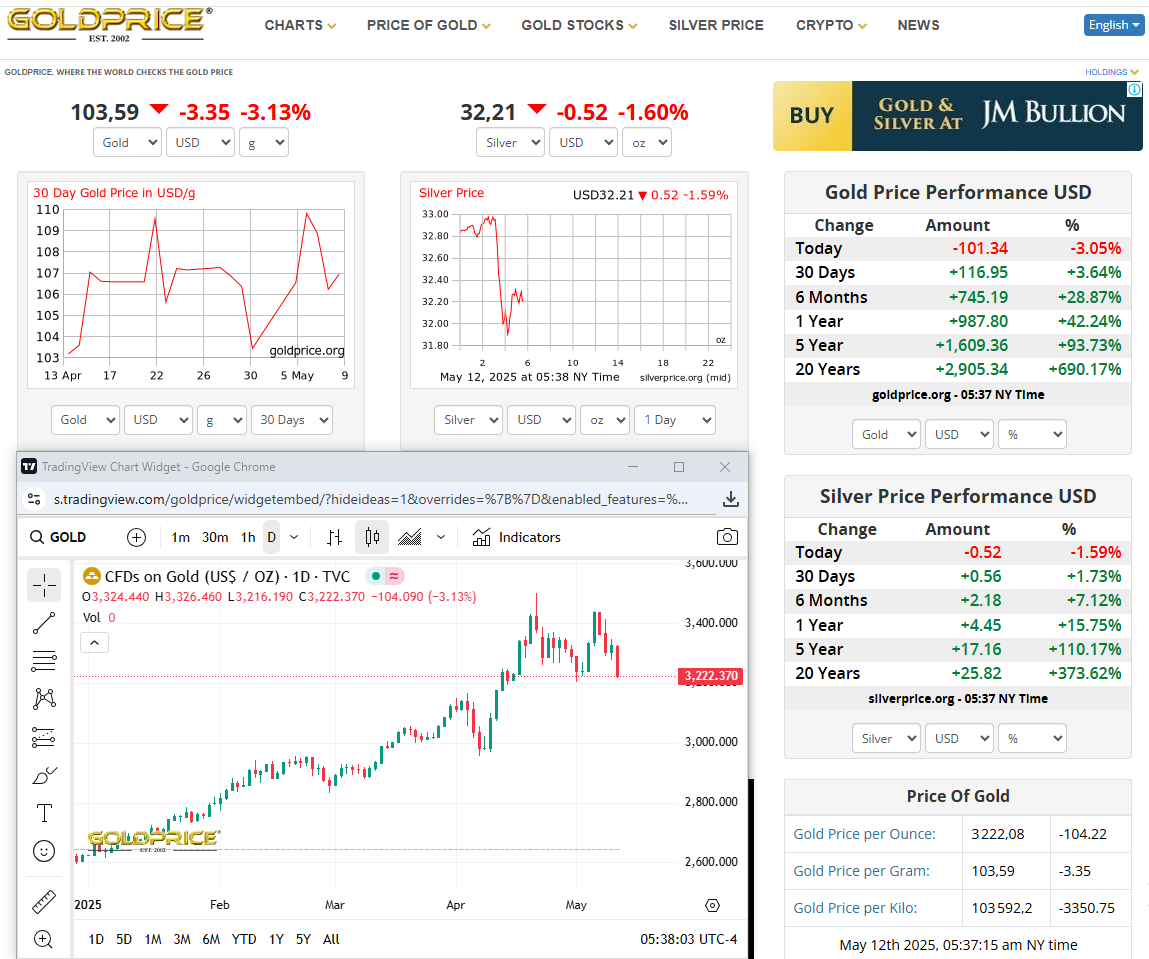Open the English language dropdown
Viewport: 1149px width, 959px height.
[1113, 25]
